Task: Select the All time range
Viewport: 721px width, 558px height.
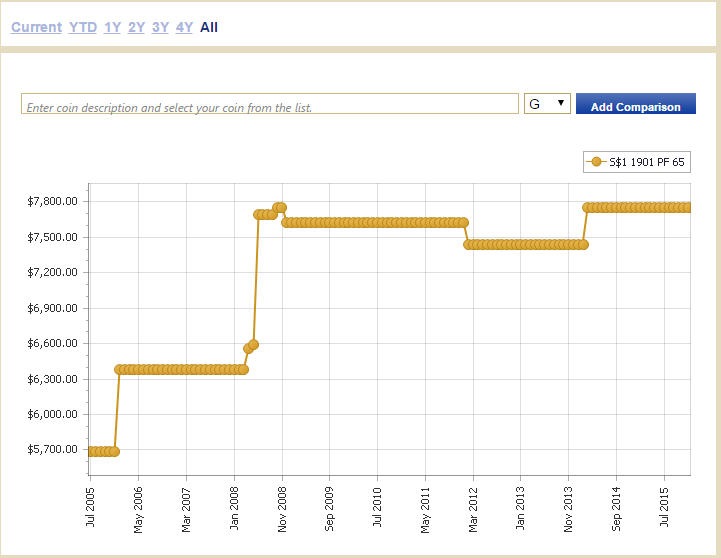Action: [208, 27]
